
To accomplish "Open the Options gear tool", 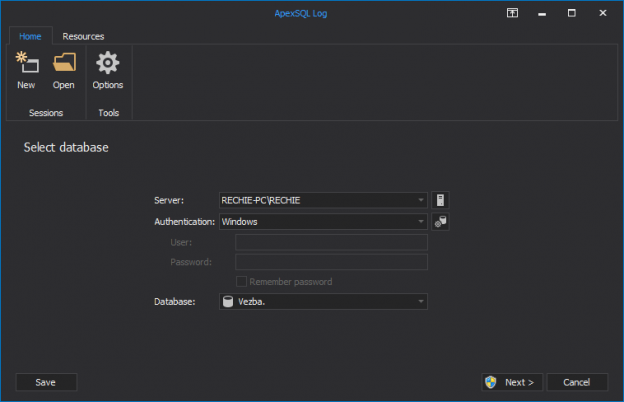I will (108, 70).
